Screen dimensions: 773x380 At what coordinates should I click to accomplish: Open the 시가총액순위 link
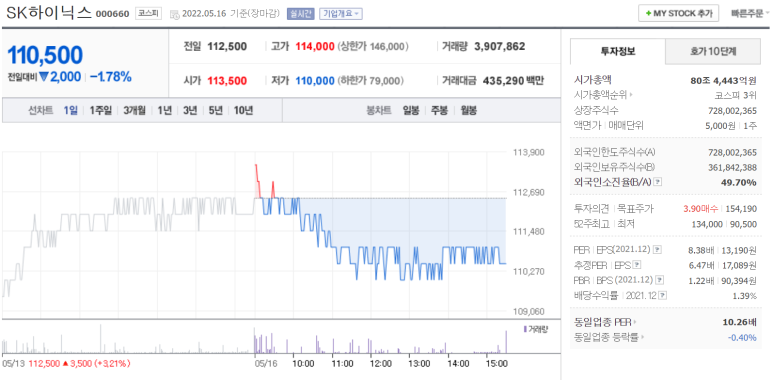click(x=601, y=95)
